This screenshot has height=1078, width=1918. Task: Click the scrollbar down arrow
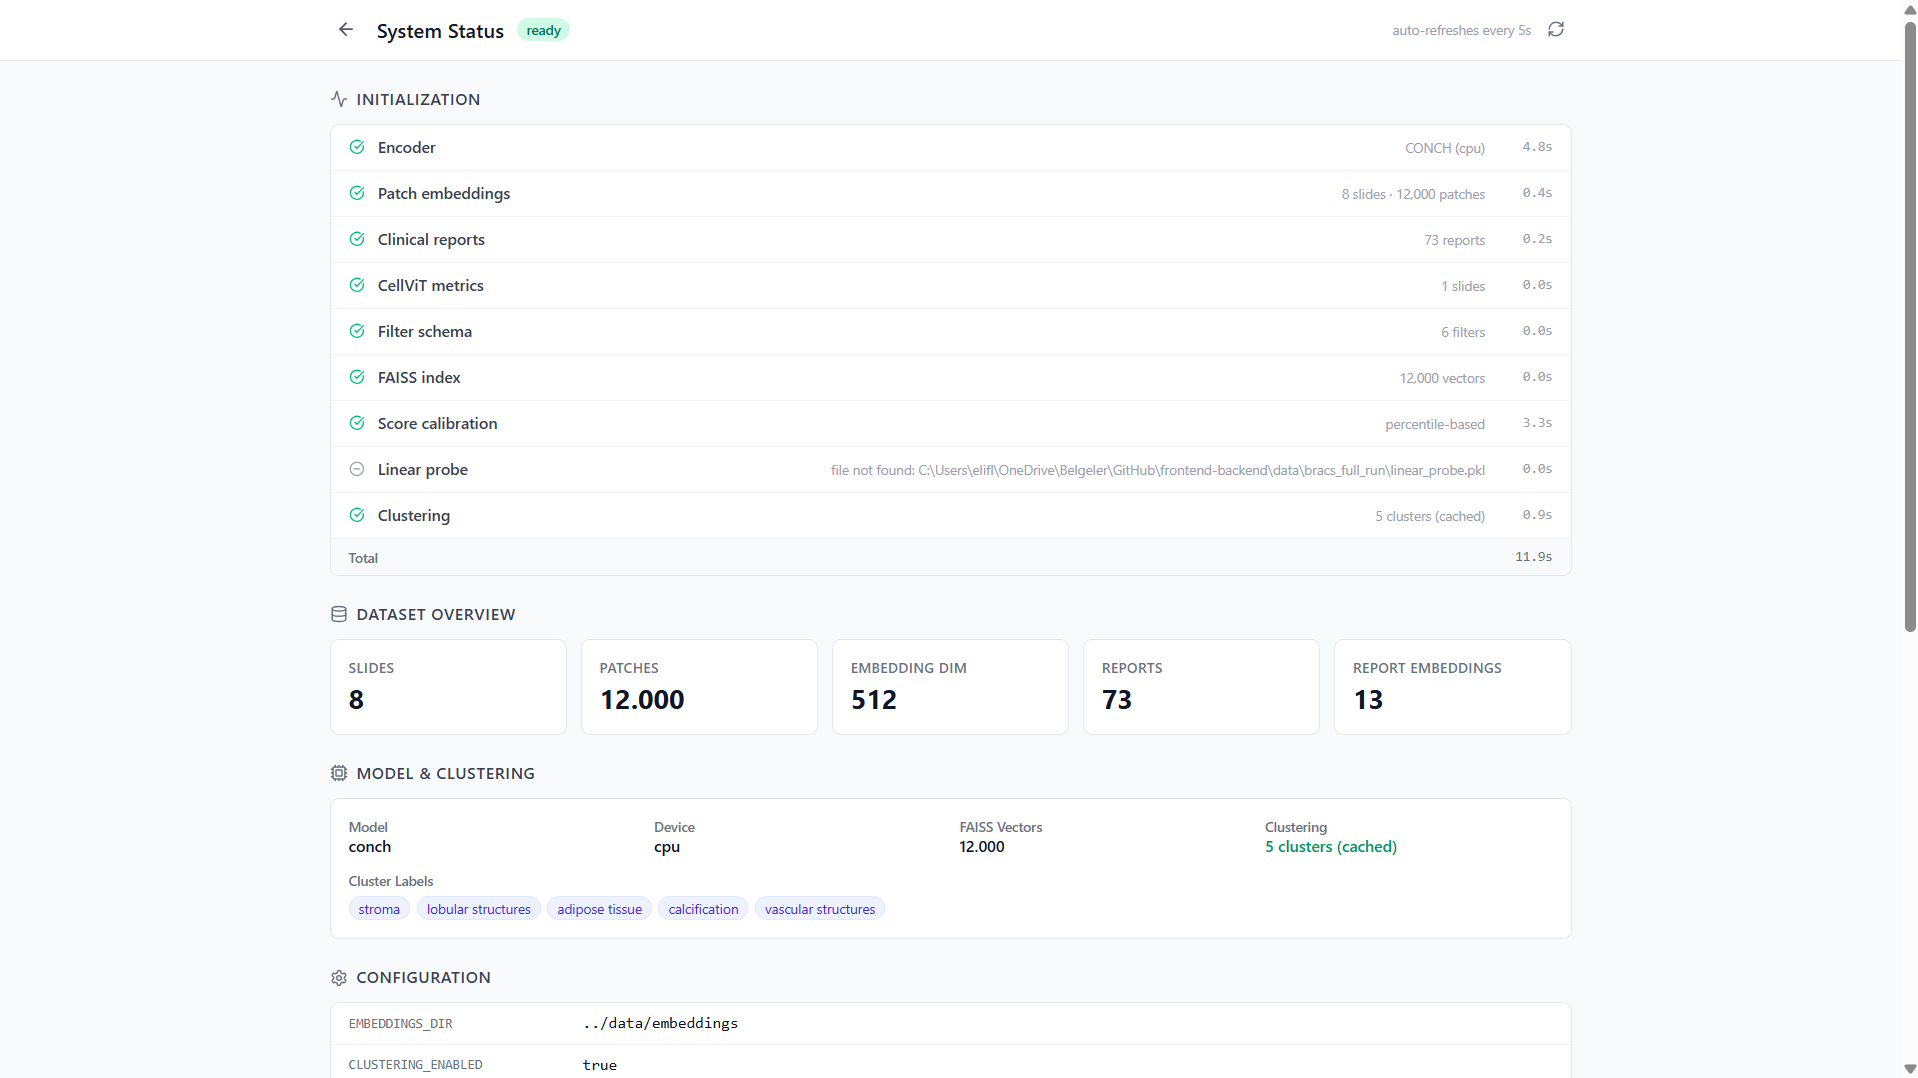click(x=1910, y=1069)
